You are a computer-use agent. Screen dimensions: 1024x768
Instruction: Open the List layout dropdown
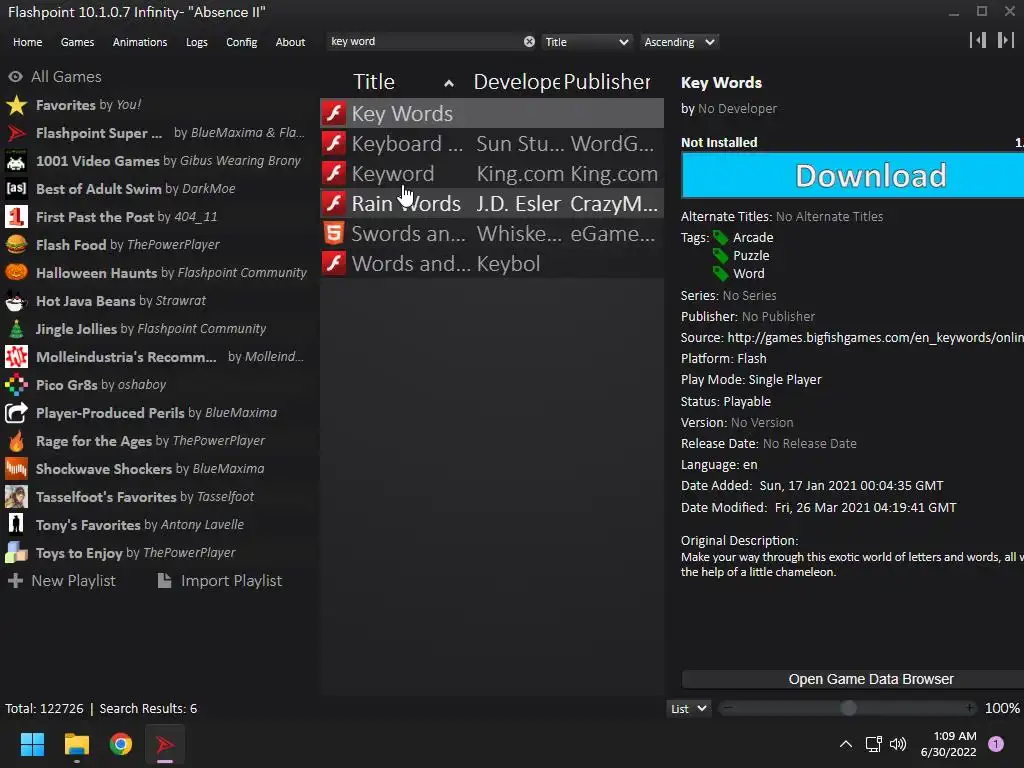688,709
